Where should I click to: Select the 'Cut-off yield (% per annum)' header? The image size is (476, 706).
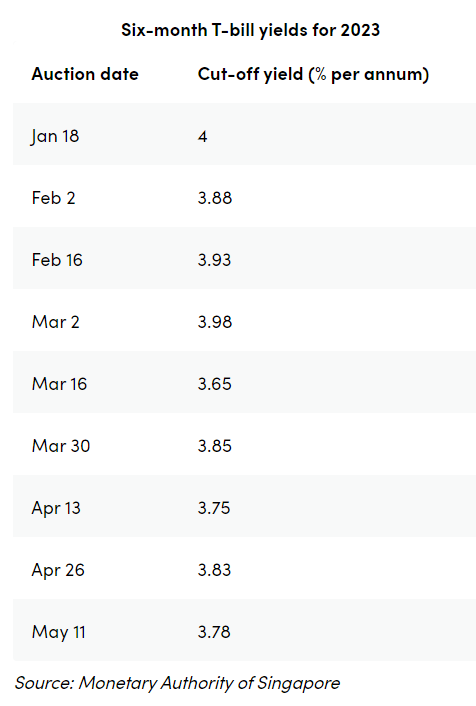point(313,74)
